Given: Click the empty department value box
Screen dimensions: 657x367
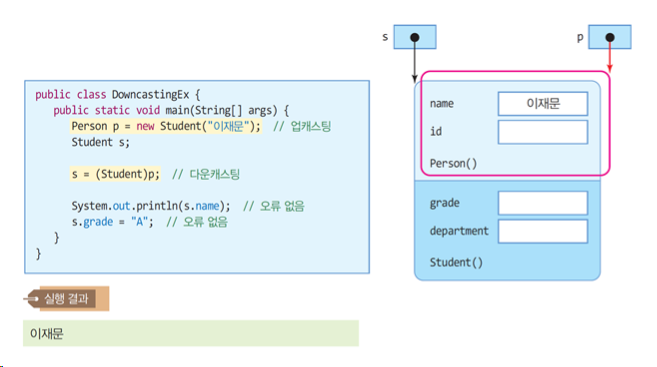Looking at the screenshot, I should pos(543,231).
